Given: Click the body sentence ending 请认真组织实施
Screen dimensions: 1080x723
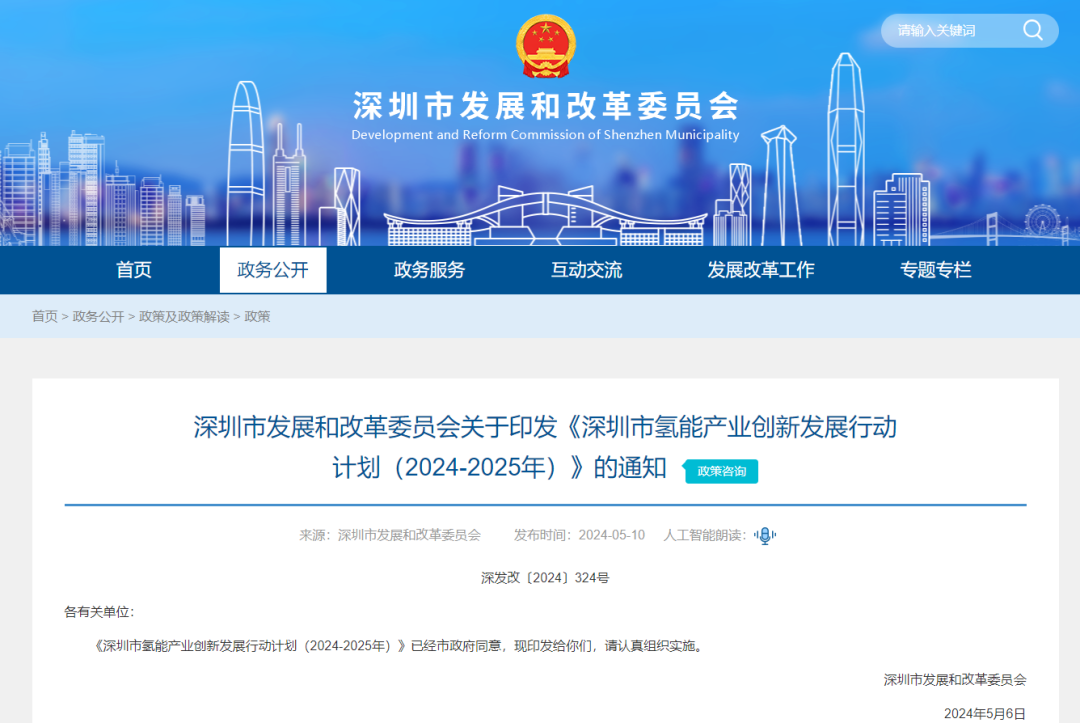Looking at the screenshot, I should point(399,646).
